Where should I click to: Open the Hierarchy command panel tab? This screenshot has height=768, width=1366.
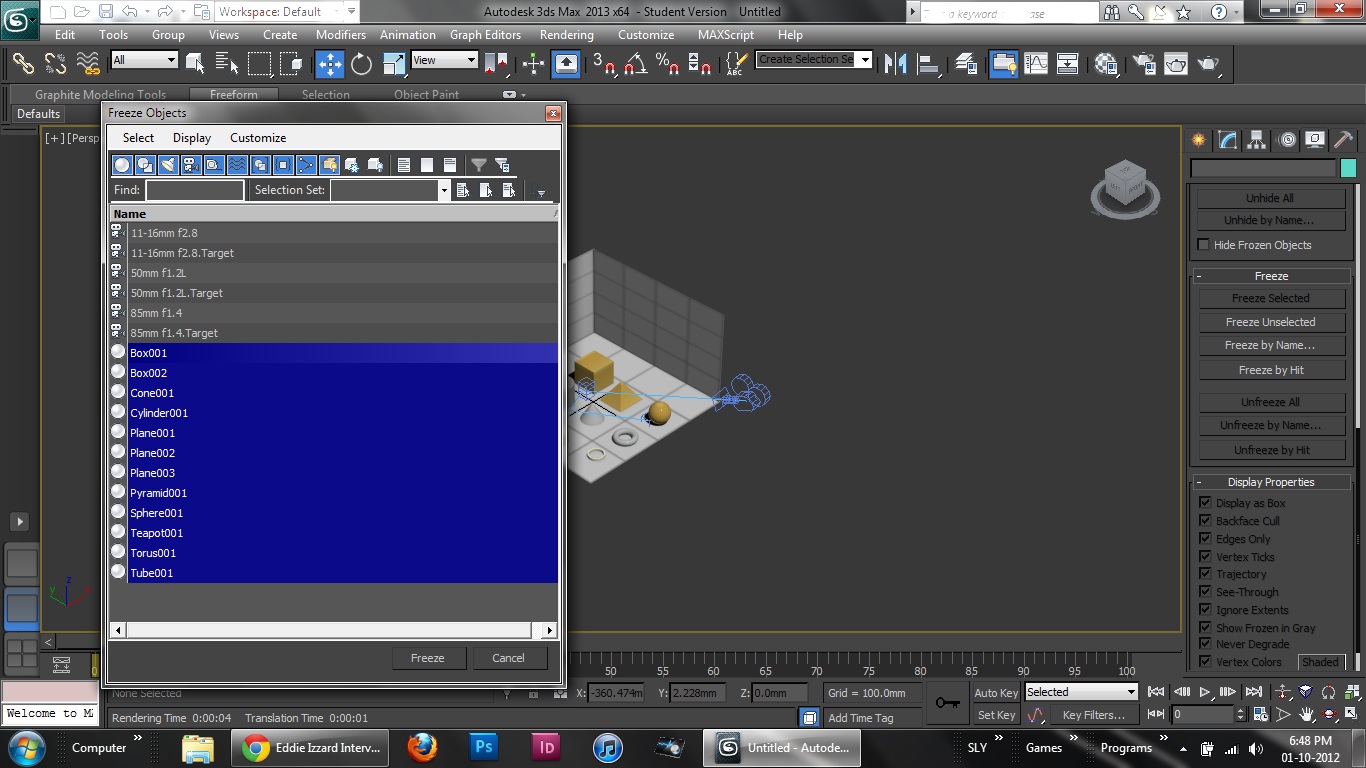[x=1258, y=140]
